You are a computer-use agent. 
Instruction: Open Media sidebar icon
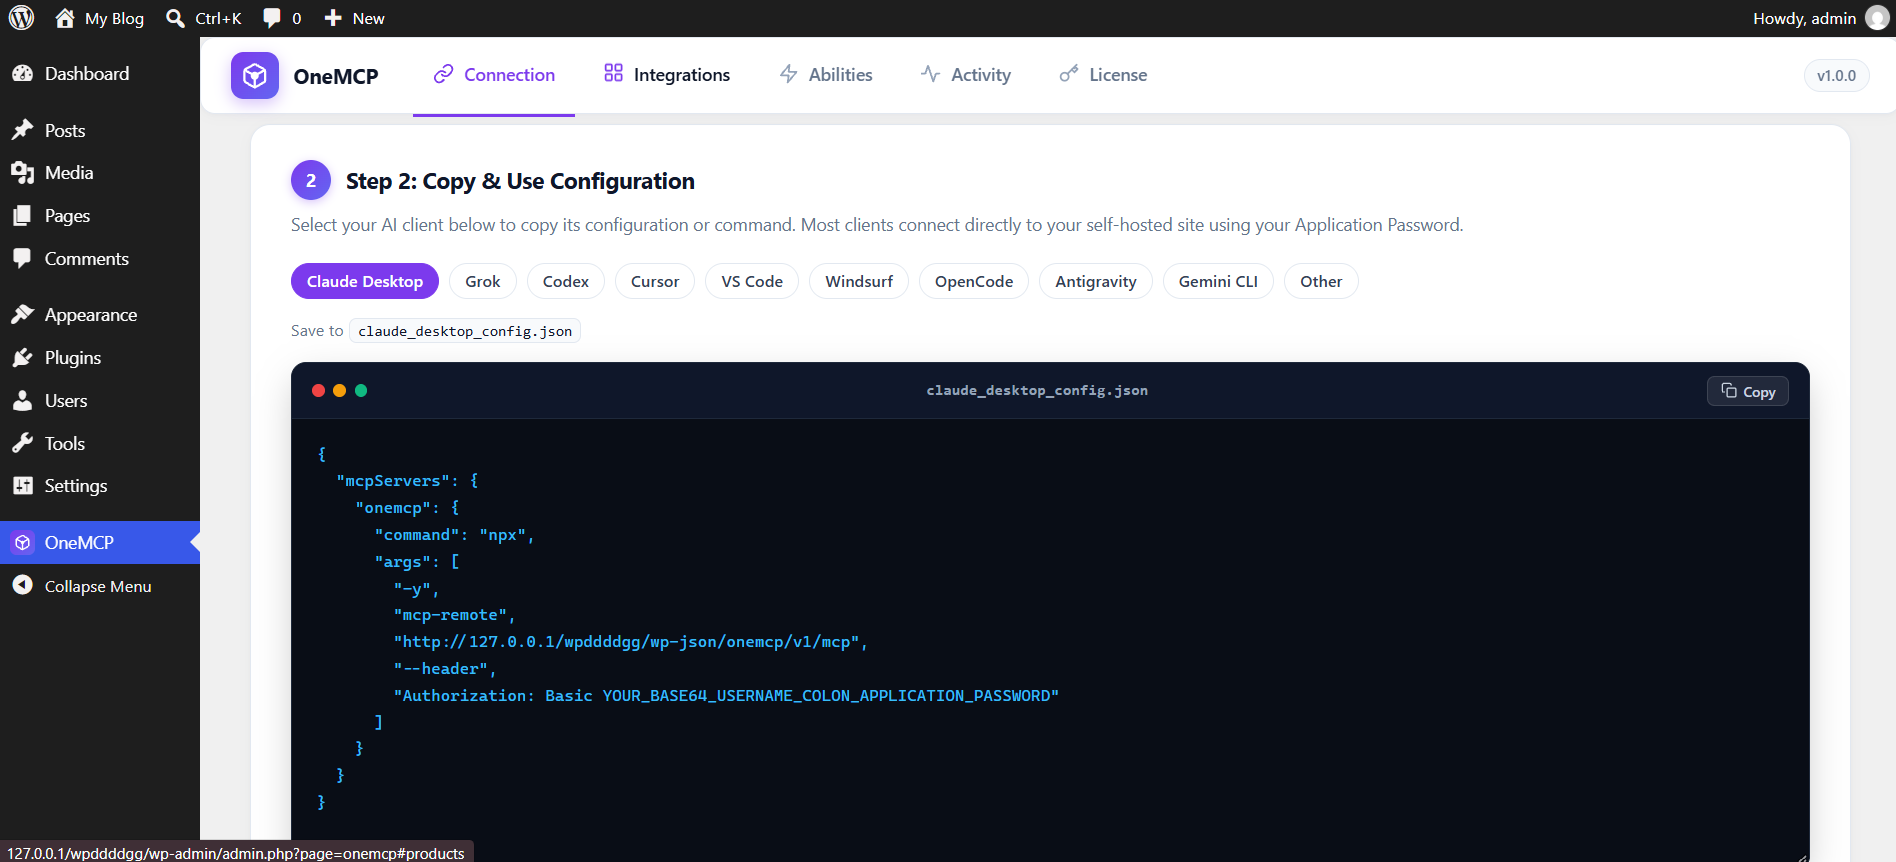click(22, 173)
